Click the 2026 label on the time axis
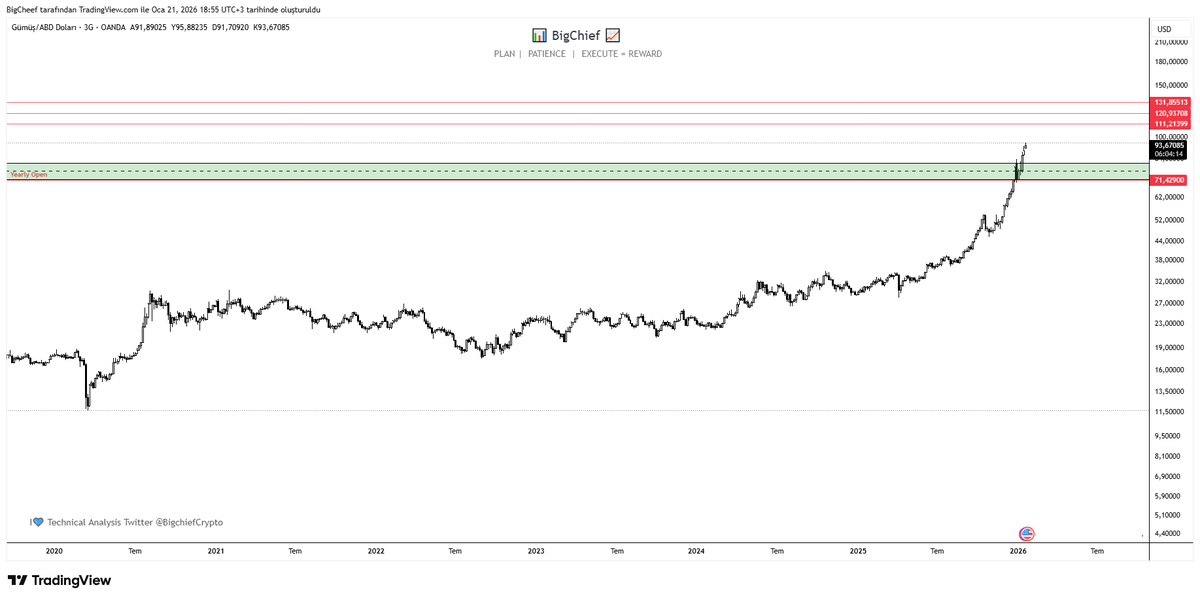The height and width of the screenshot is (600, 1200). pos(1018,551)
